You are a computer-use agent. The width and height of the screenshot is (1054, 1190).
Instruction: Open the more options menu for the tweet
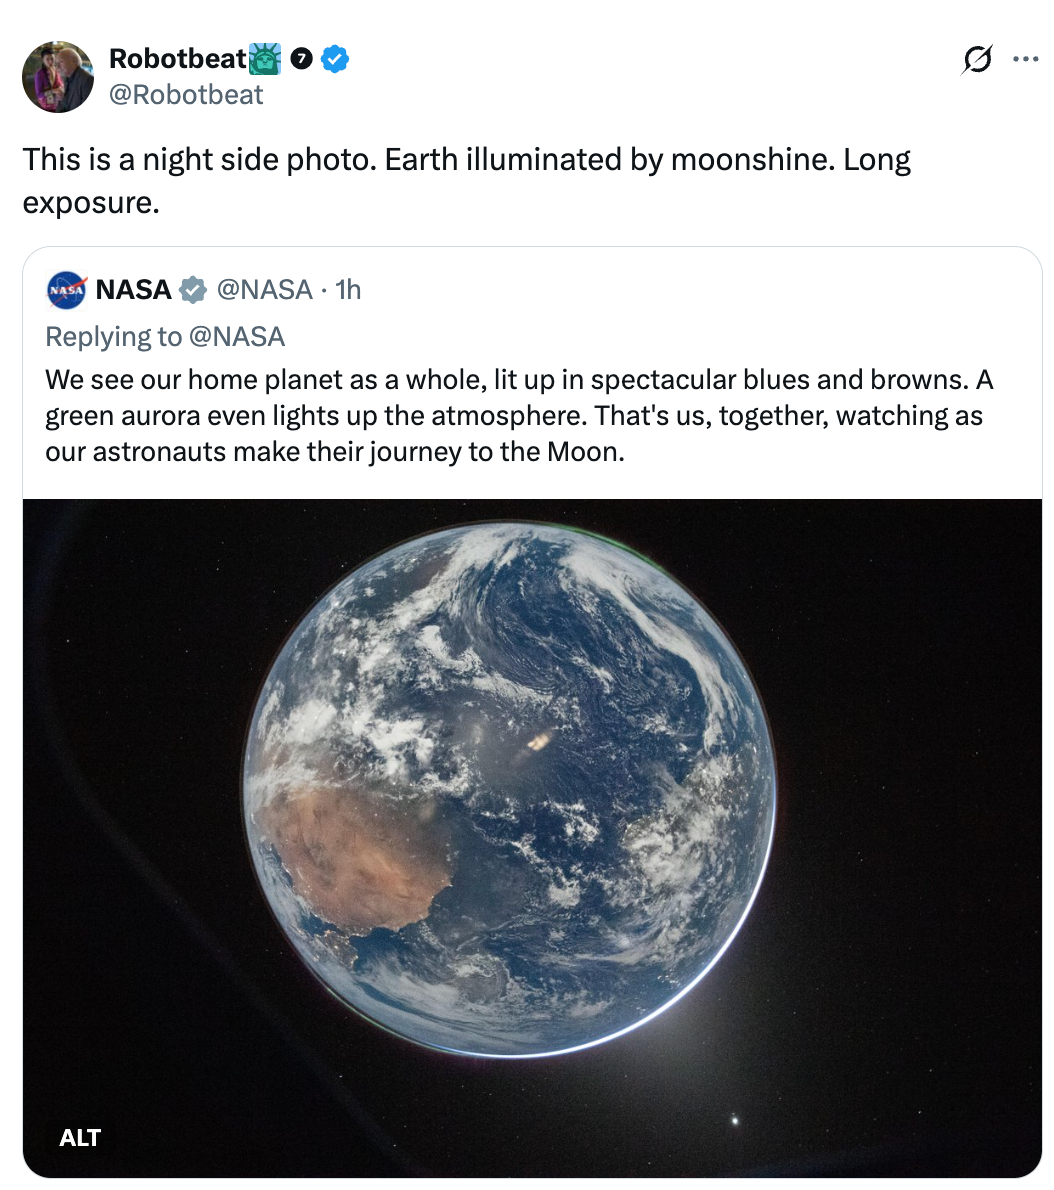pyautogui.click(x=1026, y=59)
